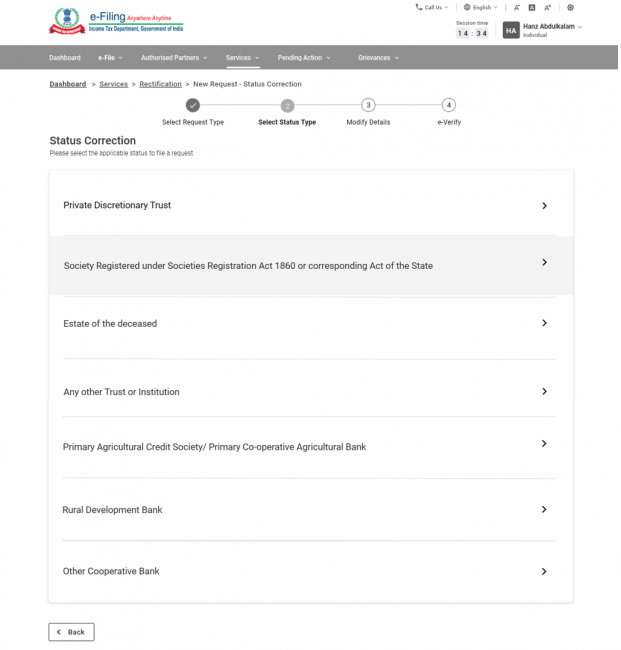The image size is (621, 650).
Task: Open the Grievances menu
Action: click(x=380, y=58)
